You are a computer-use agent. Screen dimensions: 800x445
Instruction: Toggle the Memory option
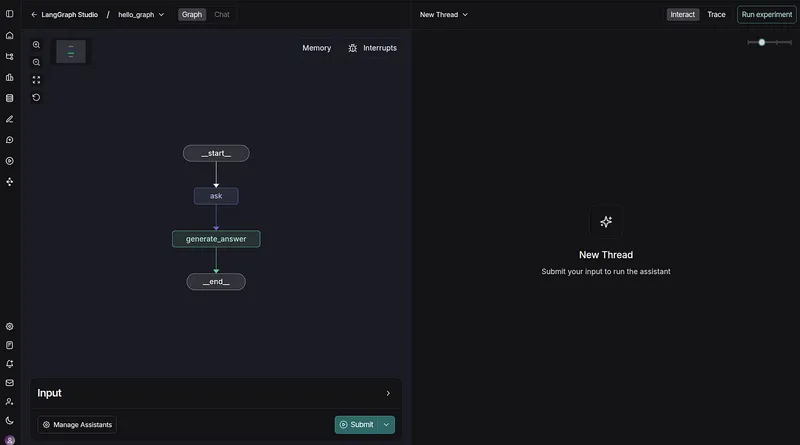(x=316, y=48)
